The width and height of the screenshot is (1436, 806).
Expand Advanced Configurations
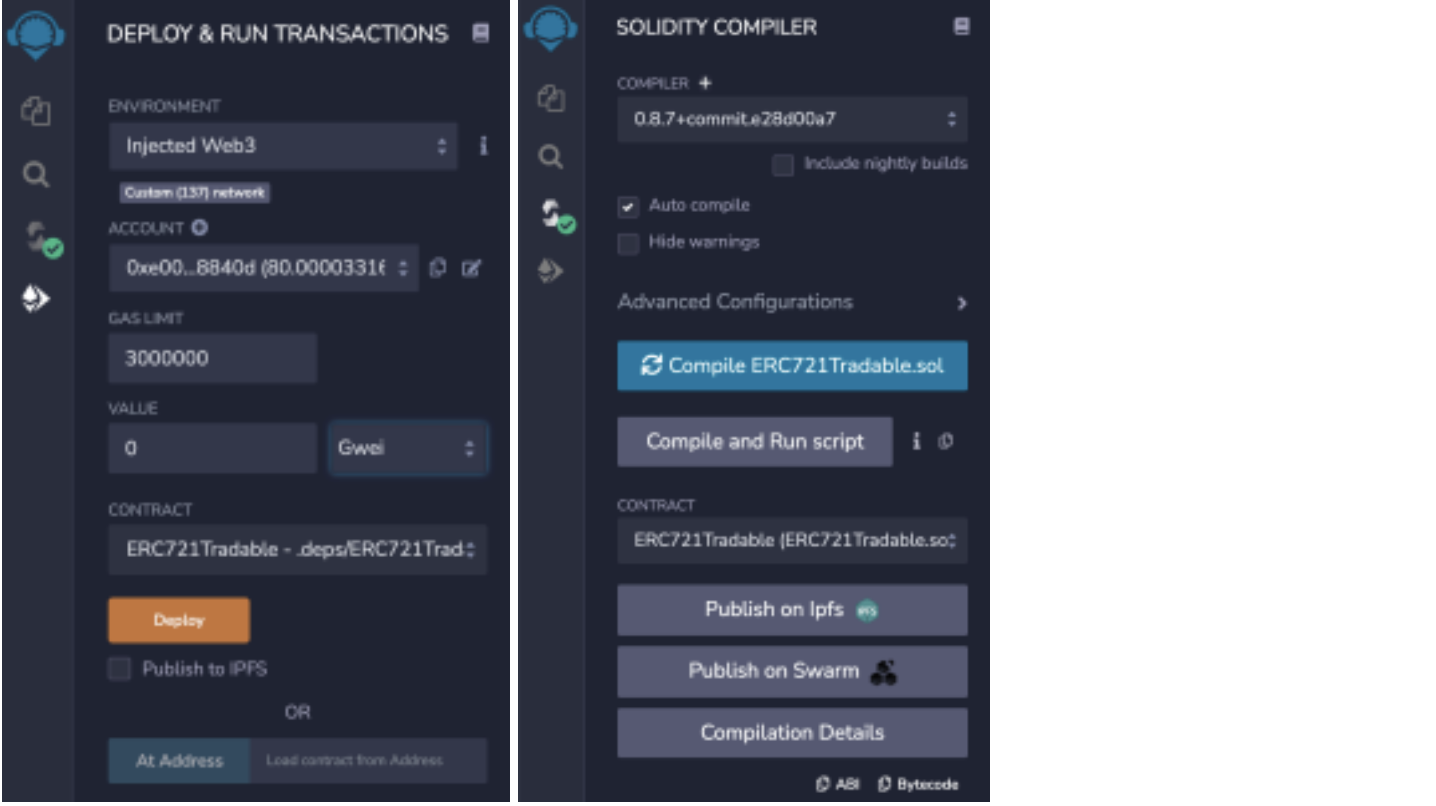tap(736, 301)
